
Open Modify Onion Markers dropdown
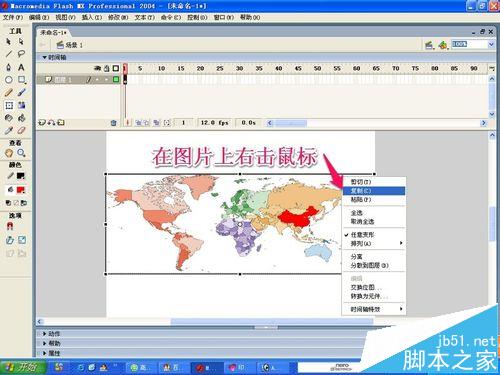tap(167, 123)
